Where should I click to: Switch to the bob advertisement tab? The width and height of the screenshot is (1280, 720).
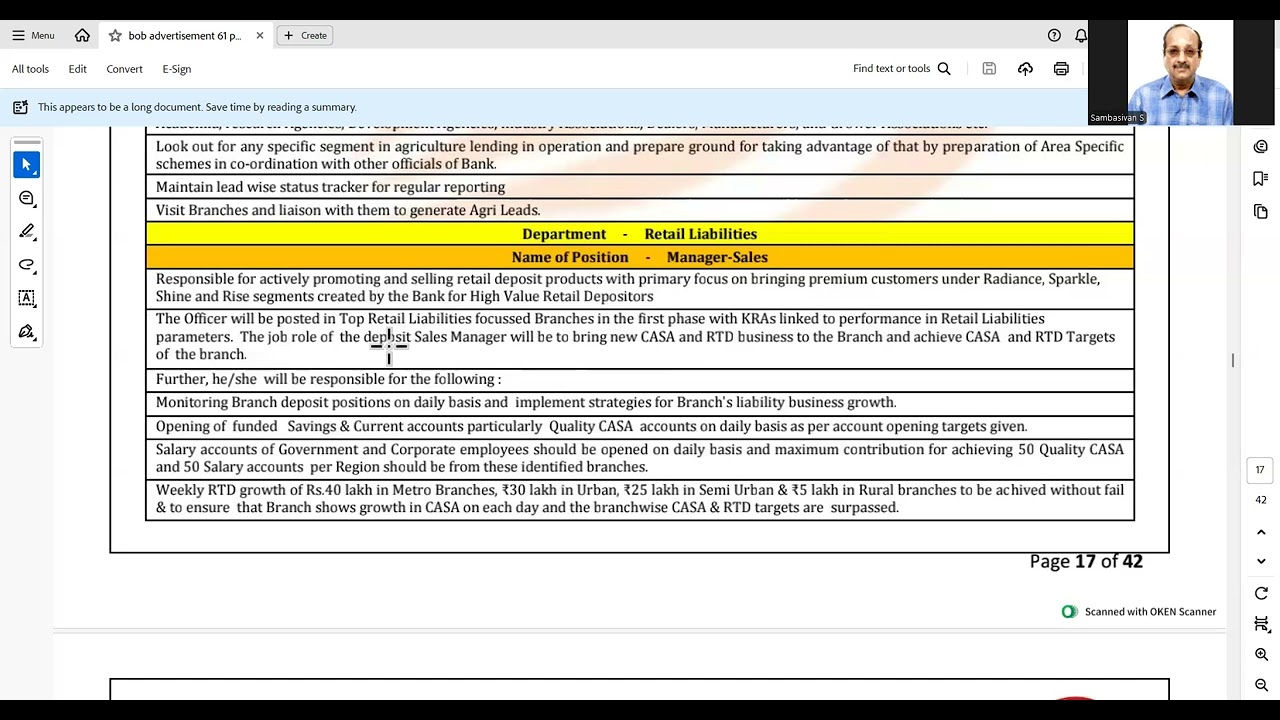pos(185,35)
